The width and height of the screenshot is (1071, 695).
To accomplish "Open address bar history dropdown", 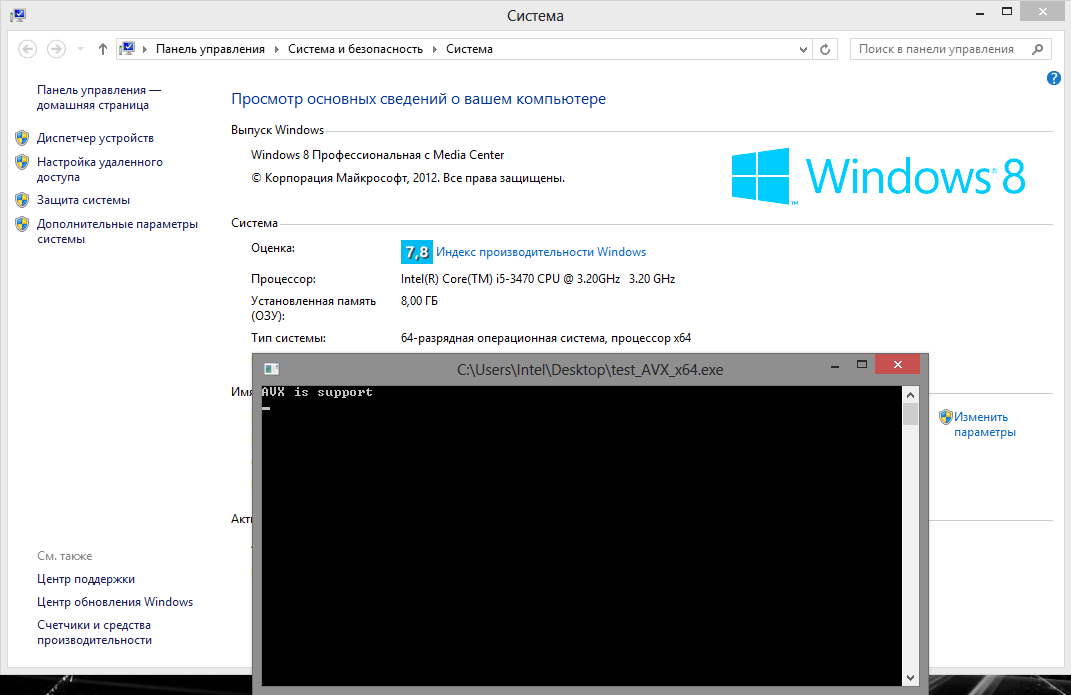I will click(x=803, y=49).
